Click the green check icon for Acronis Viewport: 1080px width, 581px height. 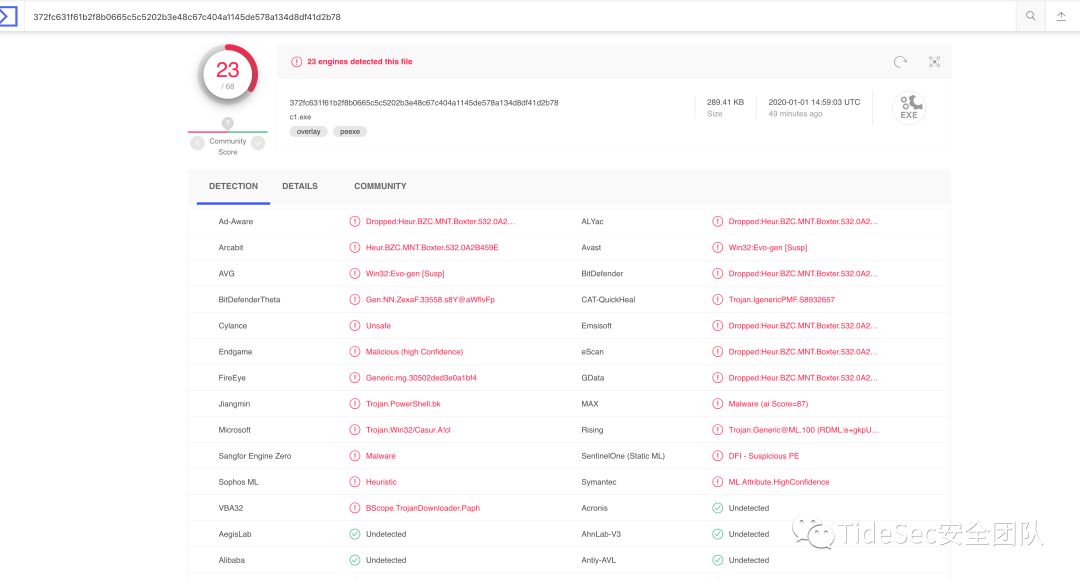click(718, 508)
